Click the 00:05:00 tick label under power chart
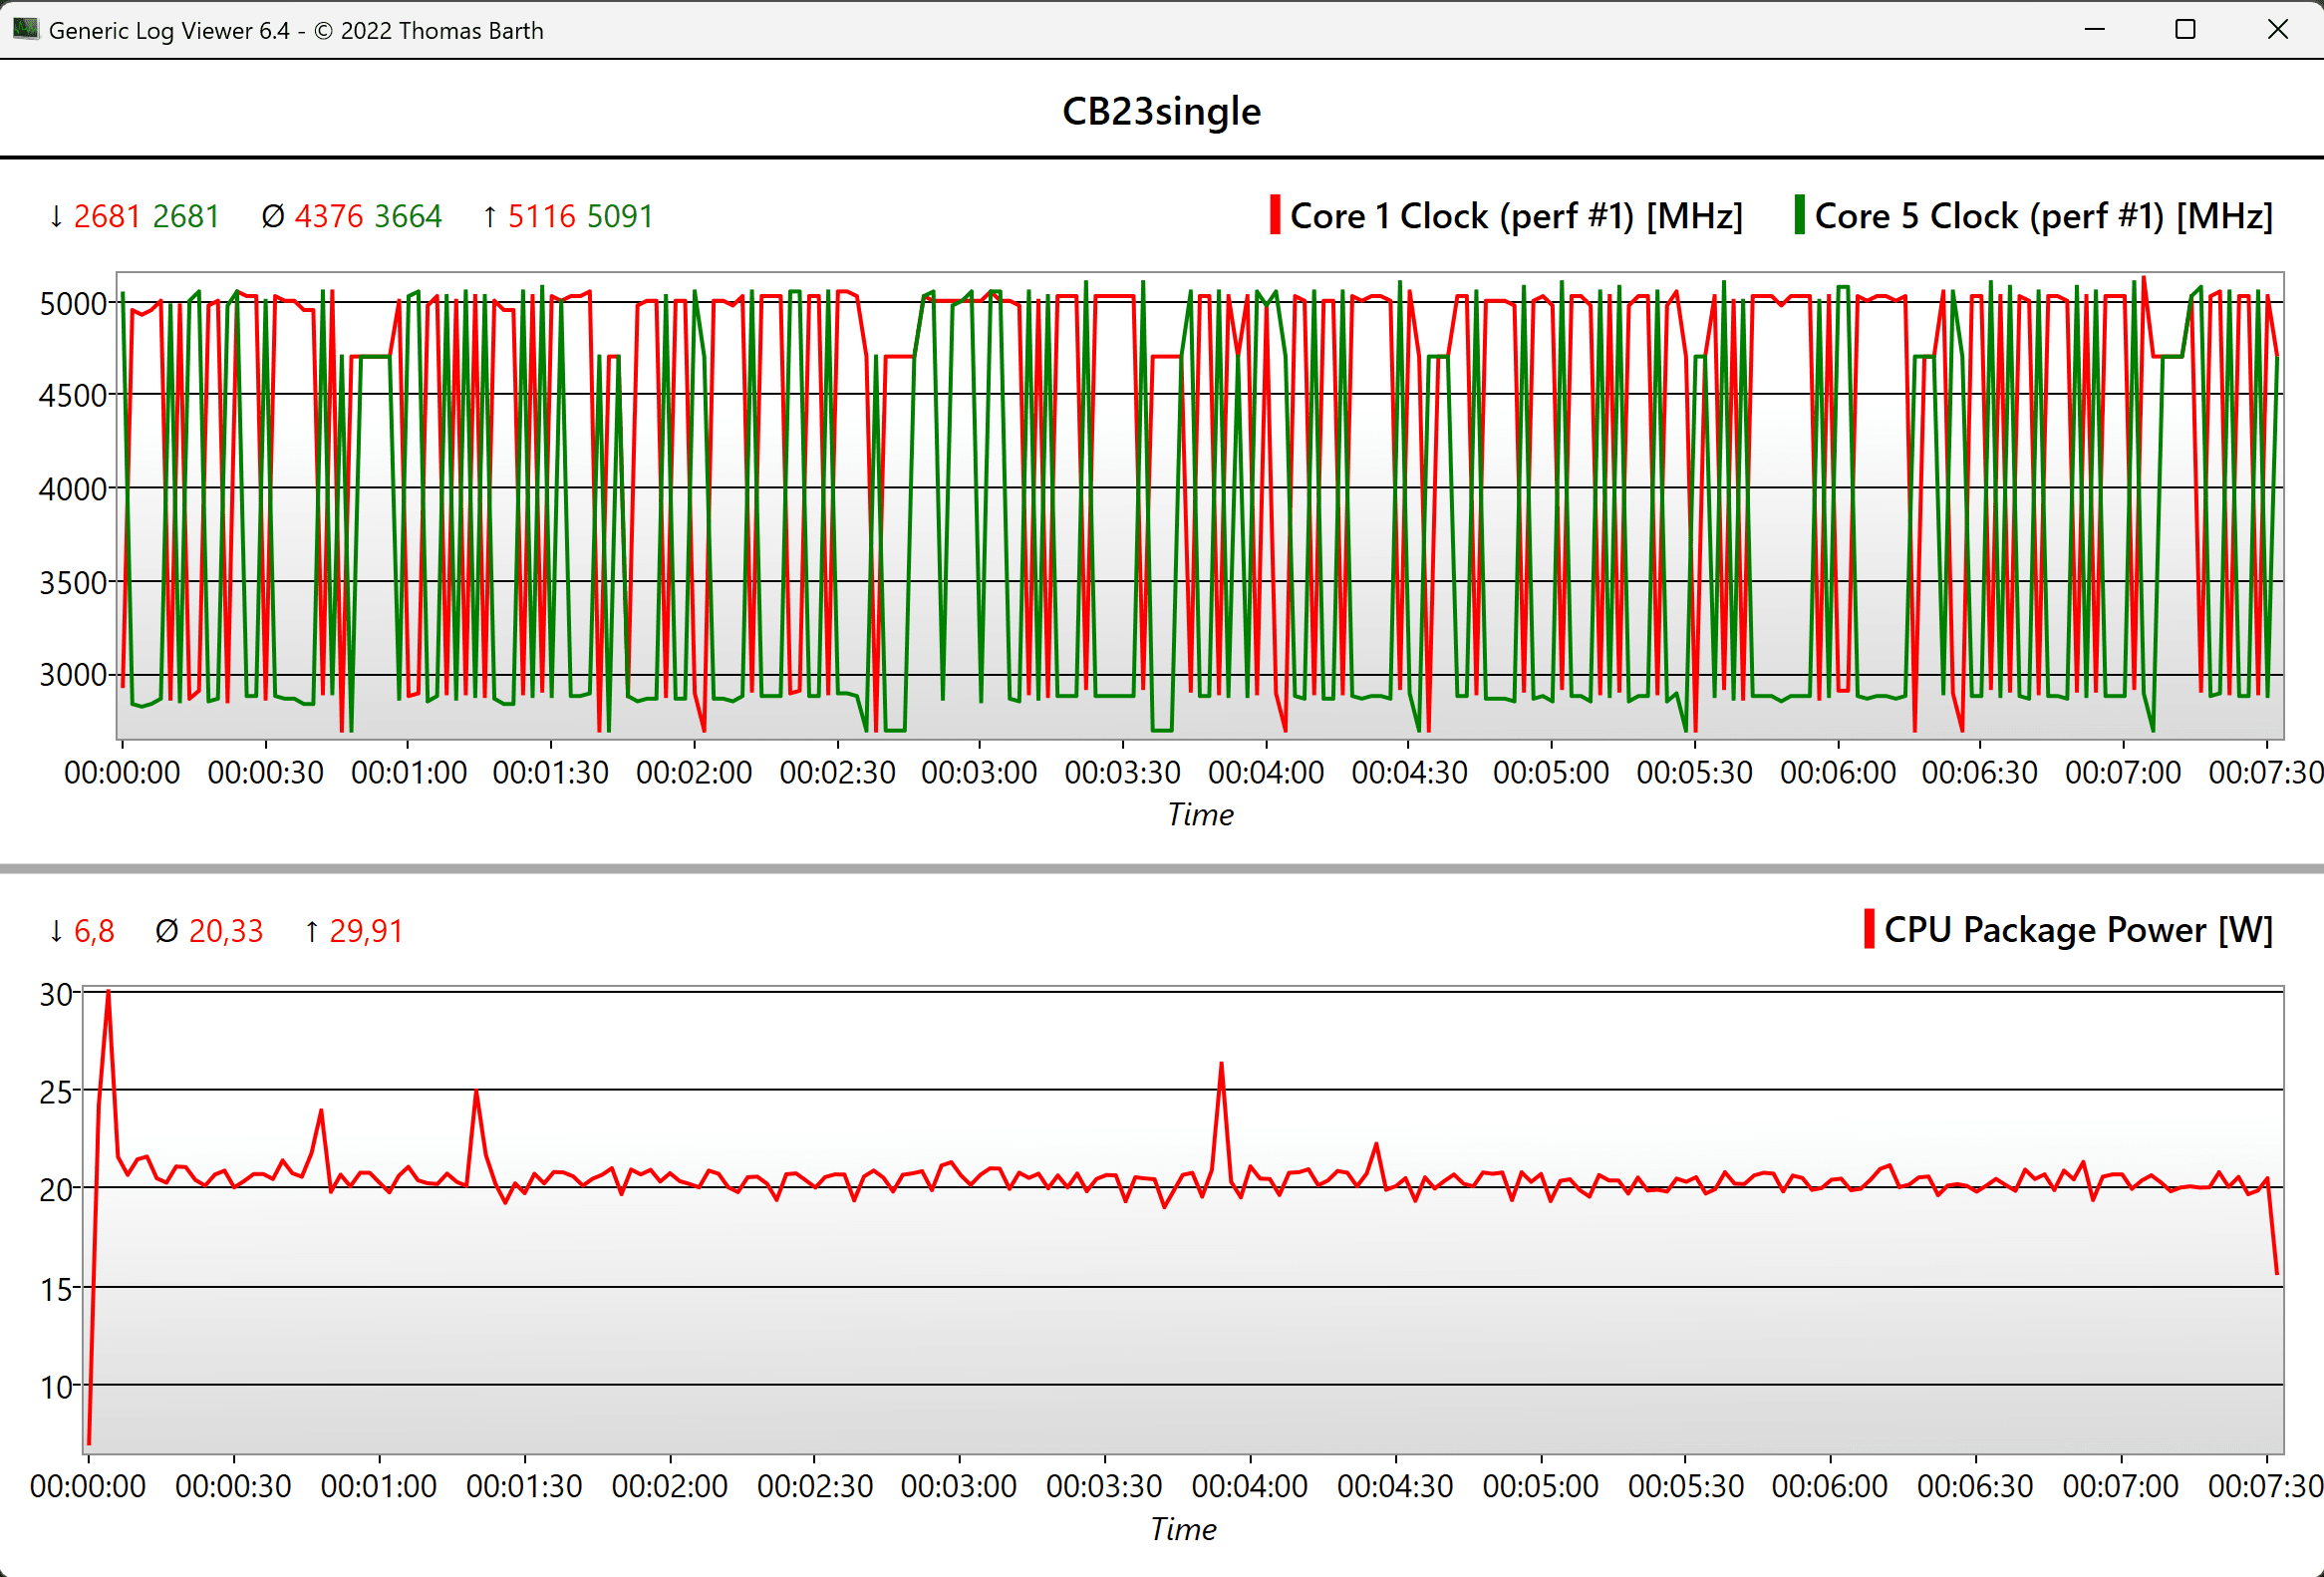2324x1577 pixels. click(x=1541, y=1486)
